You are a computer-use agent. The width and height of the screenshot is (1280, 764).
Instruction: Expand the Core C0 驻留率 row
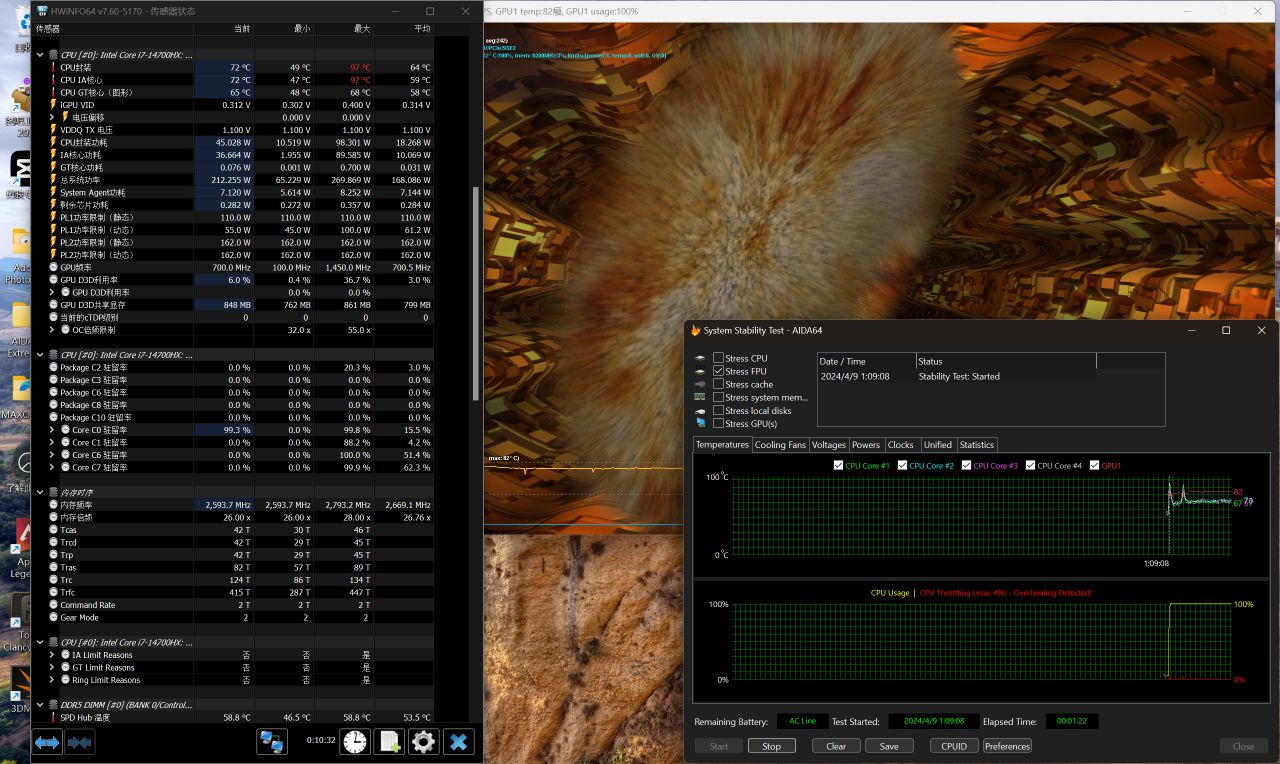tap(52, 430)
